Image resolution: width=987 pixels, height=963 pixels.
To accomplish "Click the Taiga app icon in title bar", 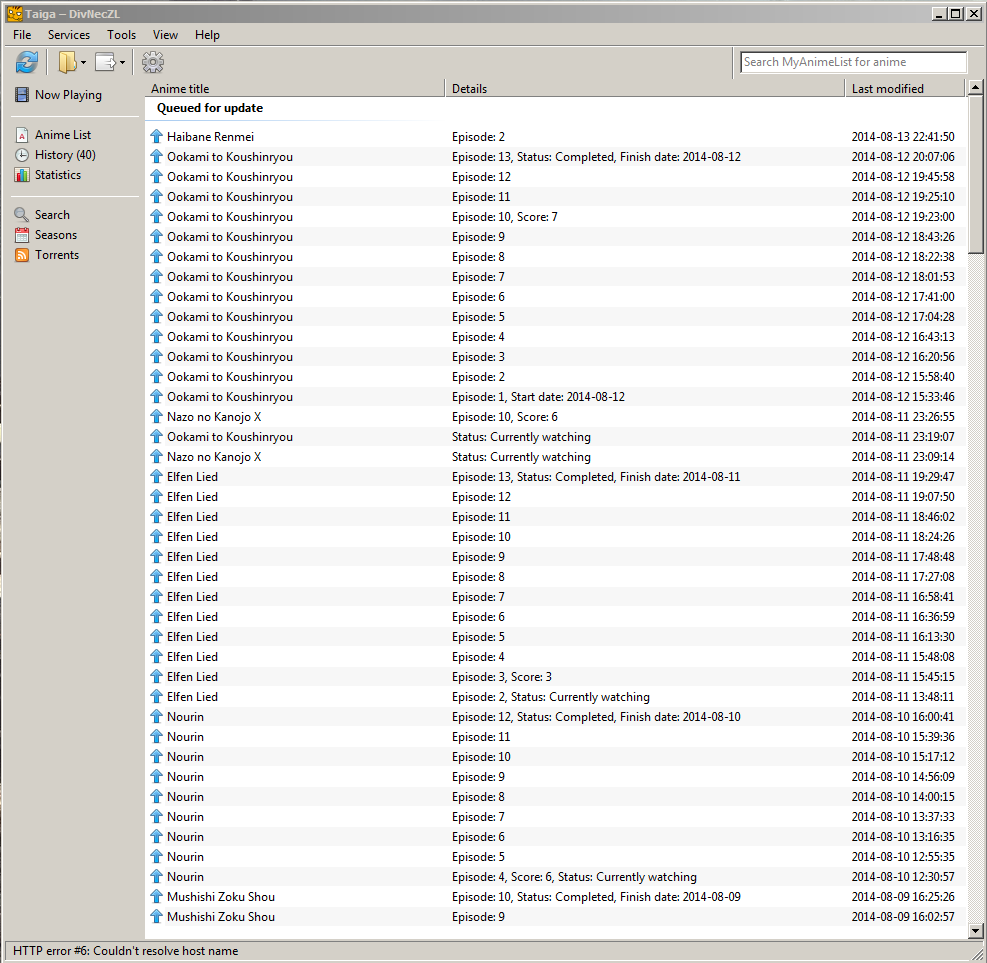I will pos(14,13).
